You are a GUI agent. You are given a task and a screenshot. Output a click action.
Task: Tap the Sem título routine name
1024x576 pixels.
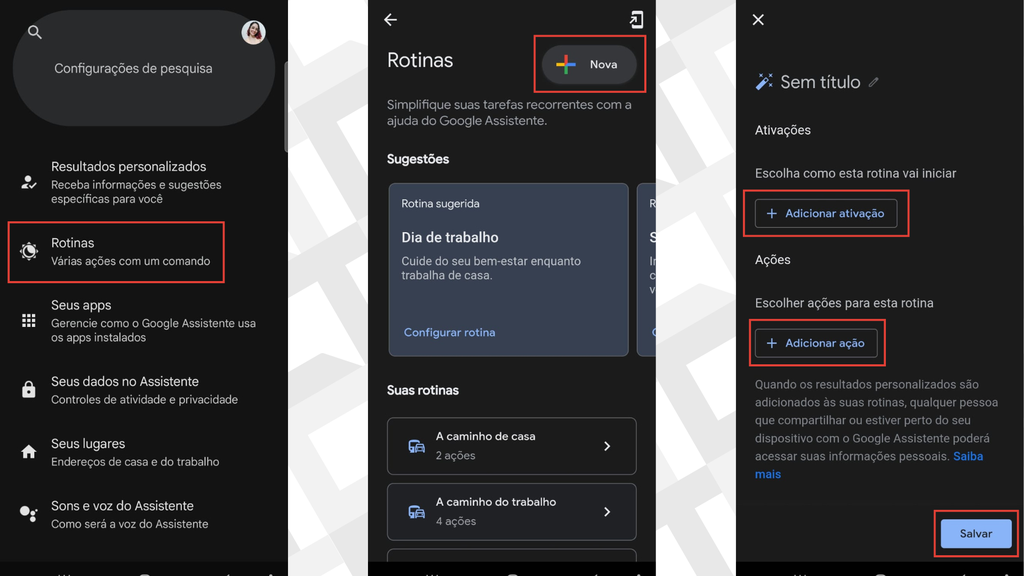click(x=820, y=82)
